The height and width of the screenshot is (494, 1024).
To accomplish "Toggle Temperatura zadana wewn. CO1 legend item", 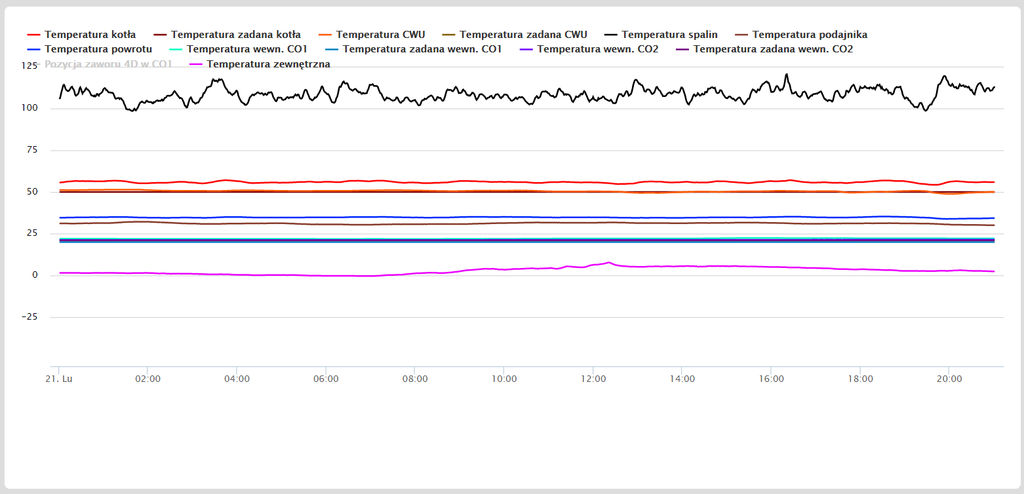I will tap(422, 48).
